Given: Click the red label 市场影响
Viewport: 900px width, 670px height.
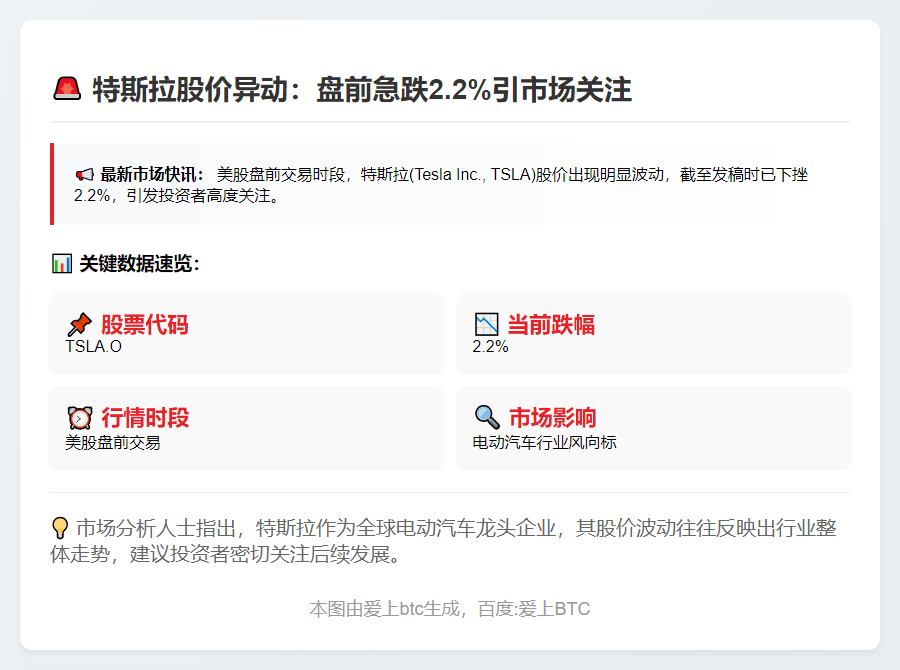Looking at the screenshot, I should [x=552, y=417].
